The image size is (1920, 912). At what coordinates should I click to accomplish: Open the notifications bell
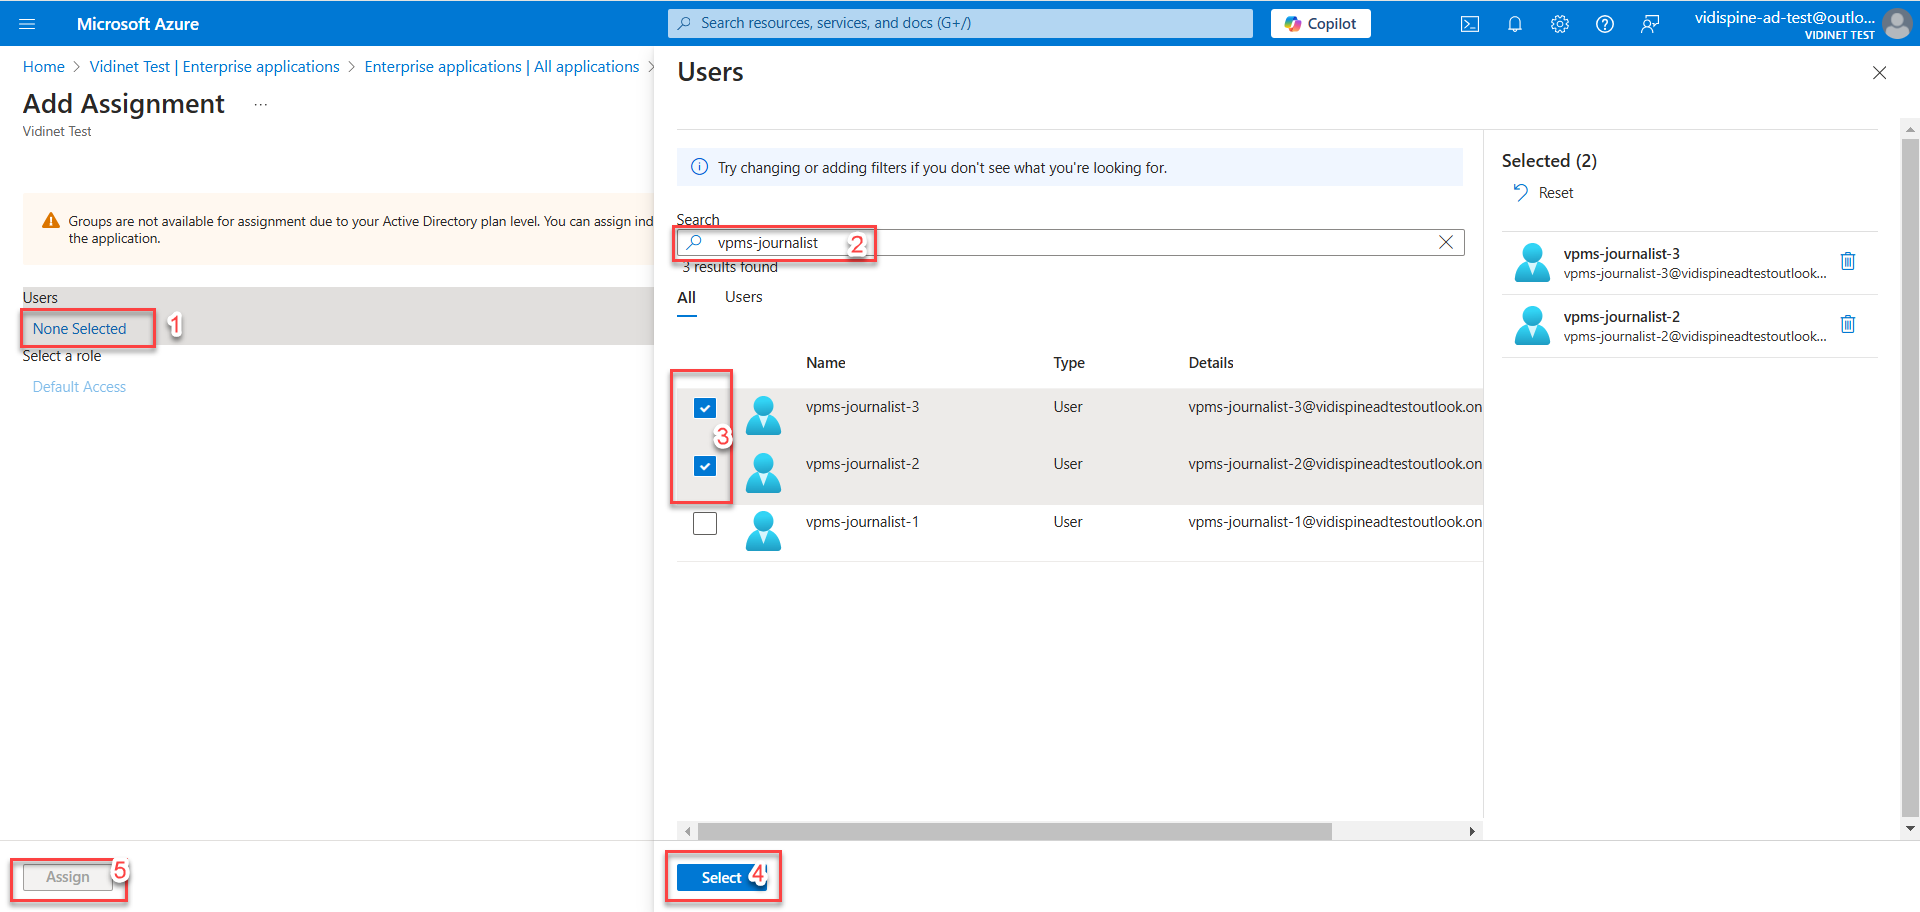[1514, 24]
